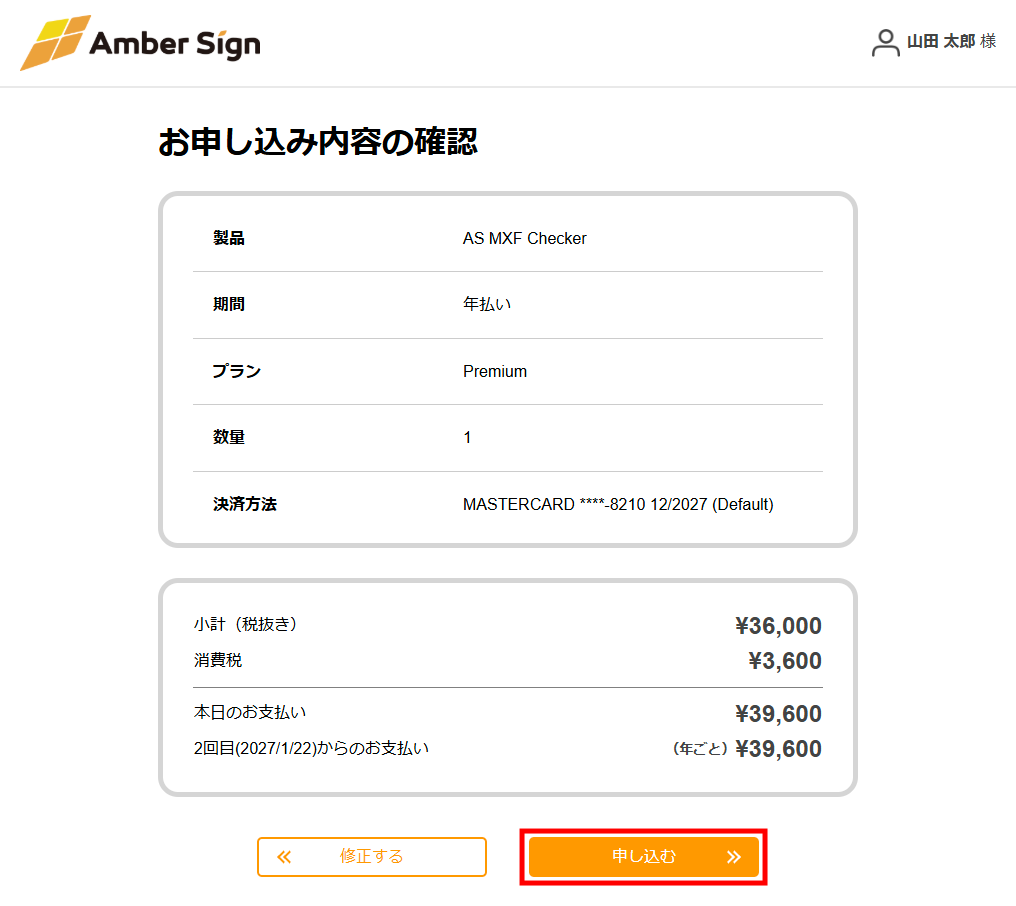Expand the 製品 row details
Screen dimensions: 1016x906
pyautogui.click(x=508, y=238)
